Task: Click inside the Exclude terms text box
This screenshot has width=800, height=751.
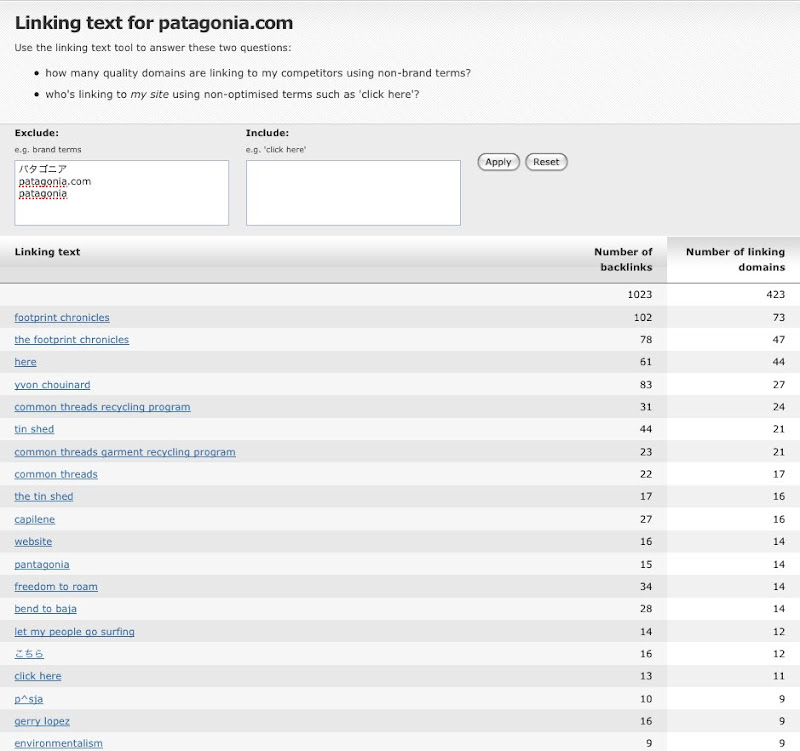Action: pyautogui.click(x=121, y=193)
